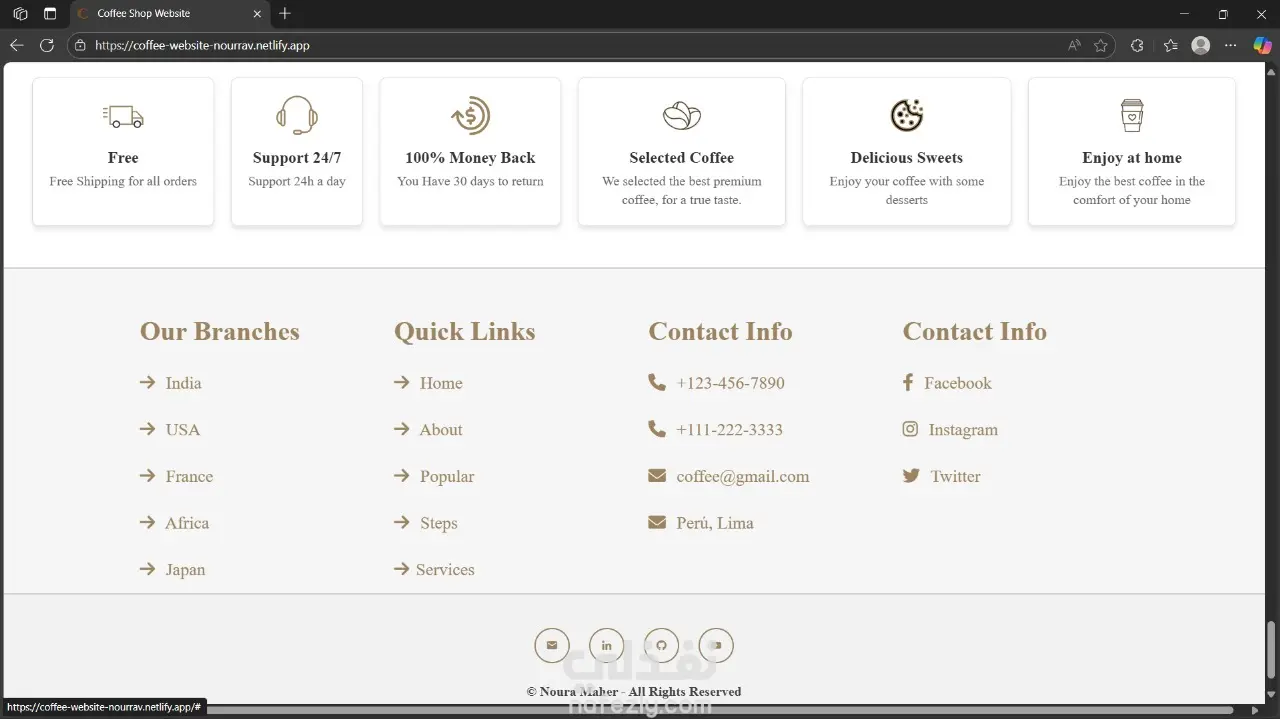Close the Coffee Shop Website tab
1280x719 pixels.
point(257,14)
